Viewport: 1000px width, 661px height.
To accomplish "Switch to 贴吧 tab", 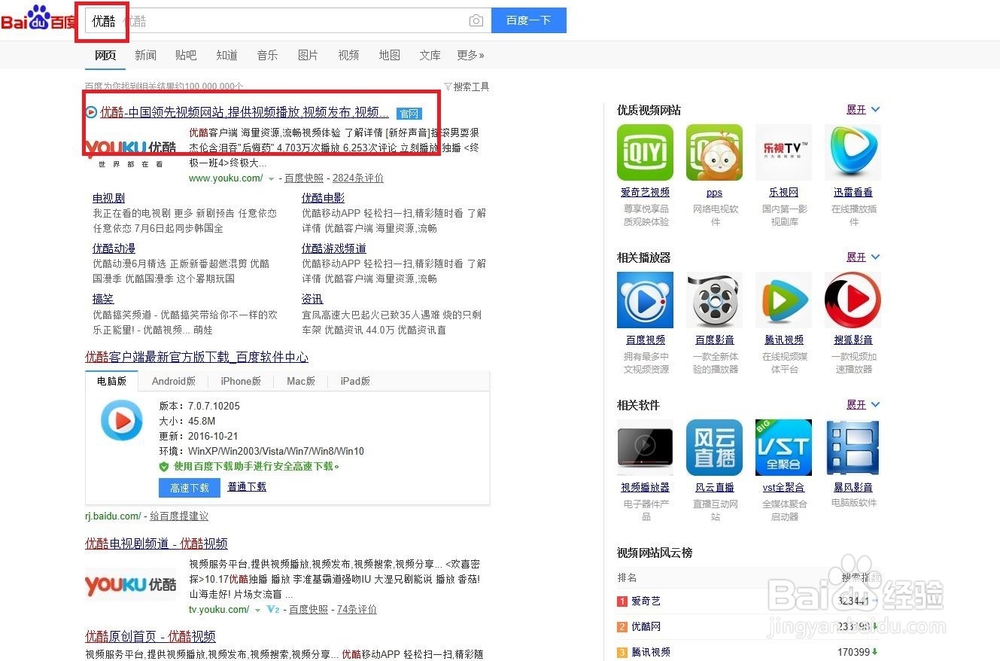I will coord(186,56).
